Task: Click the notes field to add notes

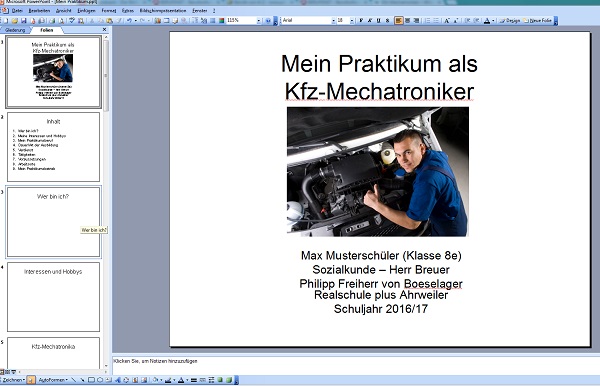Action: pyautogui.click(x=356, y=365)
